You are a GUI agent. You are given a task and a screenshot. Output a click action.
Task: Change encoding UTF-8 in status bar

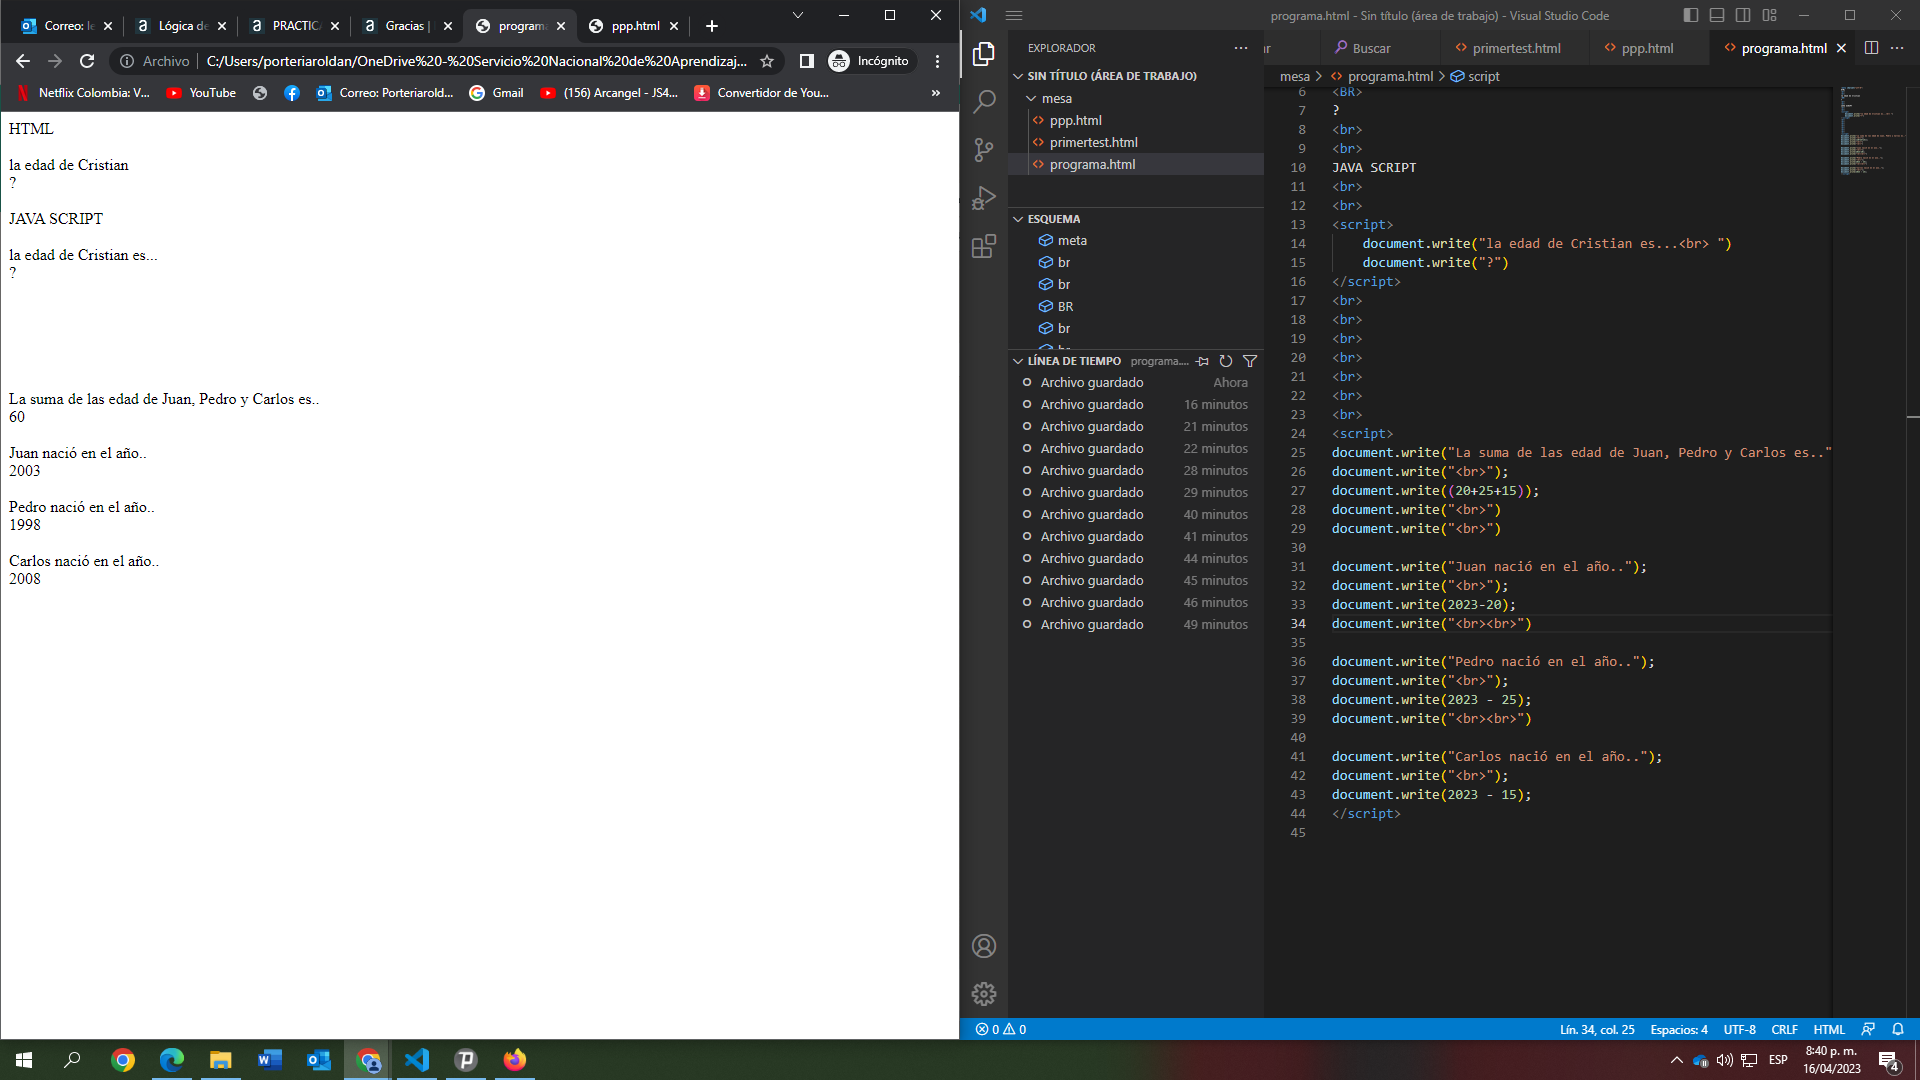1740,1029
